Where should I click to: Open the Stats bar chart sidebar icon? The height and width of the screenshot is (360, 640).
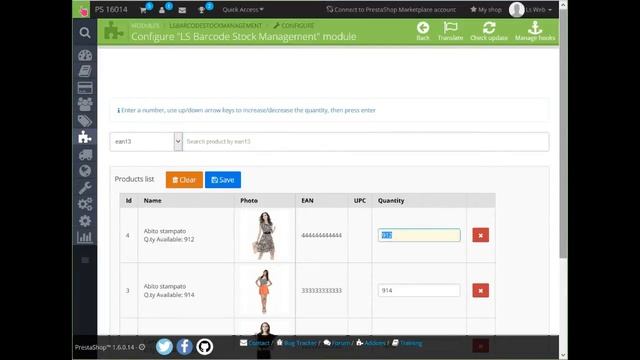(85, 237)
